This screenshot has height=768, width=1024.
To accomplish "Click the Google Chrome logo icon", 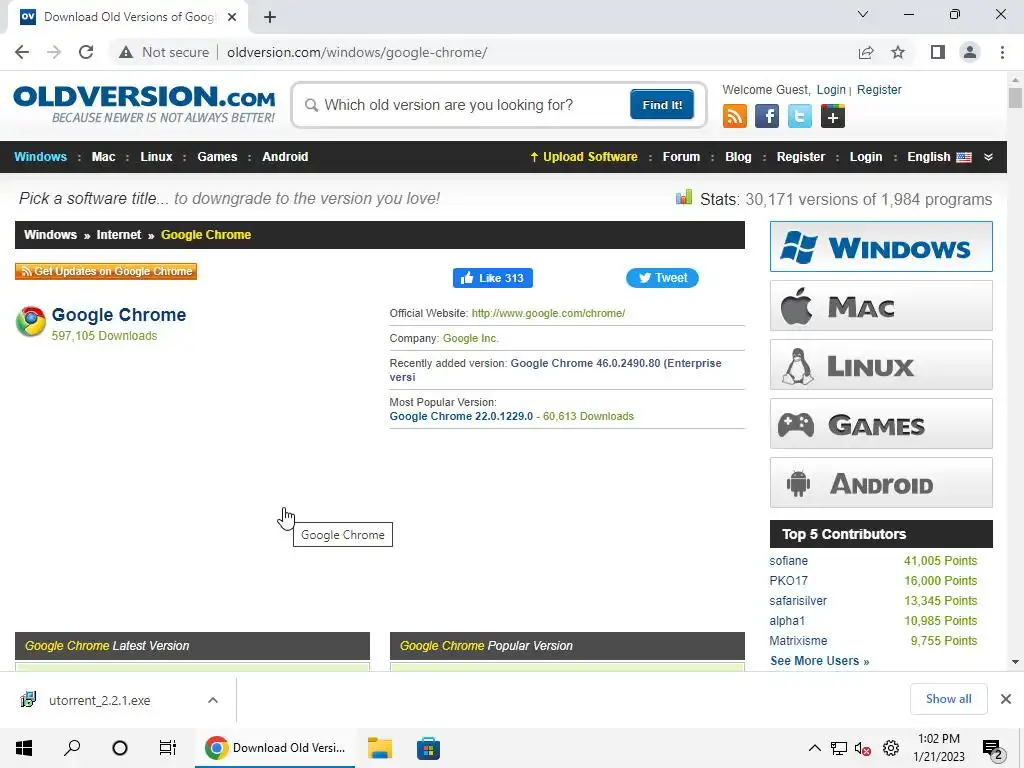I will (31, 321).
